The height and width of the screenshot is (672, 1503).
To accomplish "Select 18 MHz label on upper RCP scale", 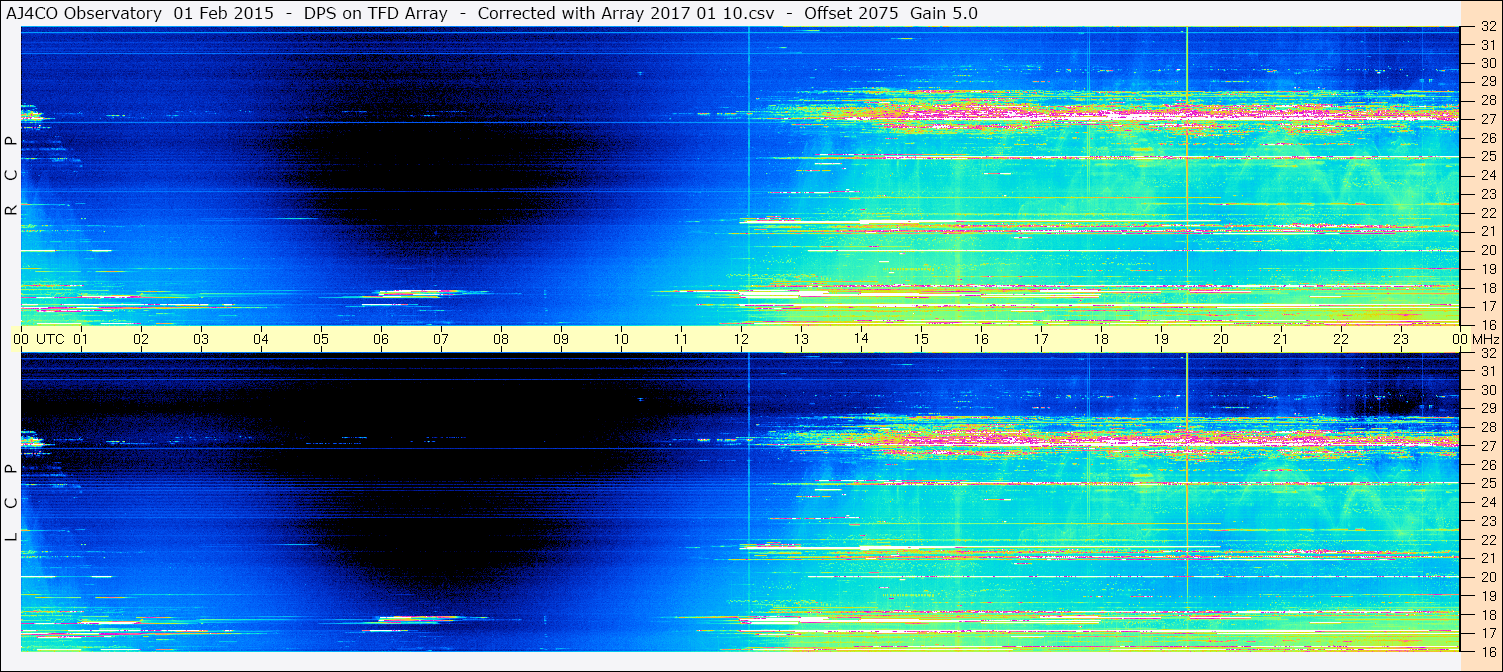I will point(1487,288).
